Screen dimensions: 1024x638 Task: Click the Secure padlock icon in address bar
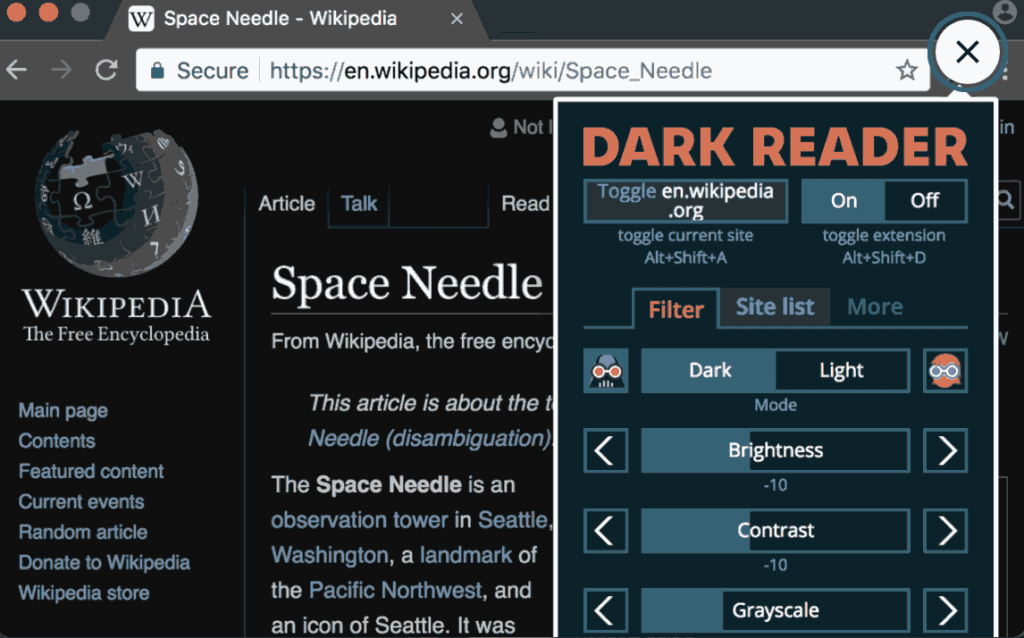click(157, 70)
